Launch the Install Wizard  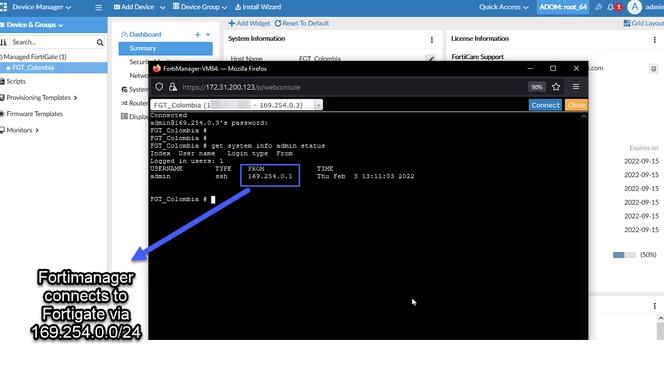coord(258,7)
